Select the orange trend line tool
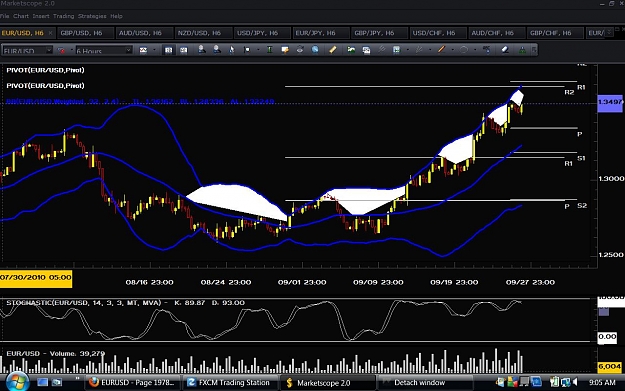This screenshot has width=625, height=391. 442,50
